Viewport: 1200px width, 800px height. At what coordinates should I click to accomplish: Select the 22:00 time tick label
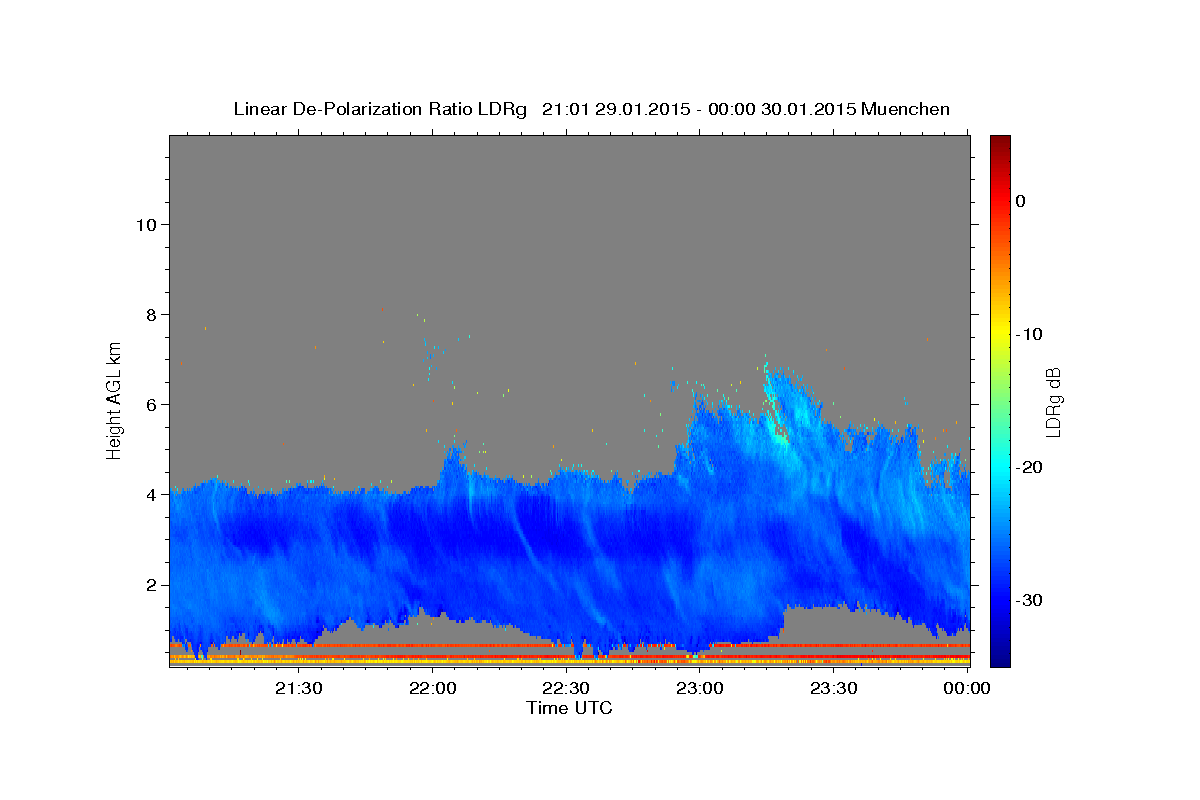(433, 688)
